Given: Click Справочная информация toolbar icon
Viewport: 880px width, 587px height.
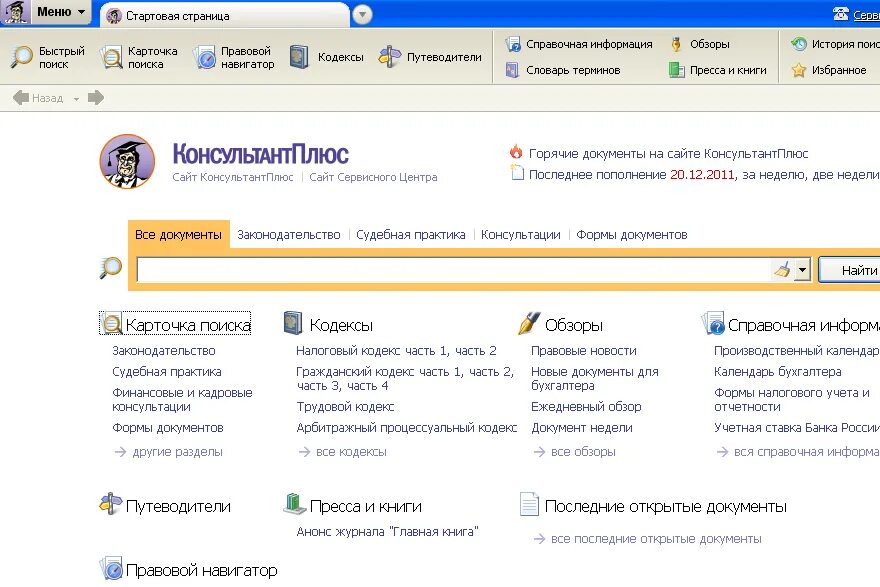Looking at the screenshot, I should (x=513, y=44).
